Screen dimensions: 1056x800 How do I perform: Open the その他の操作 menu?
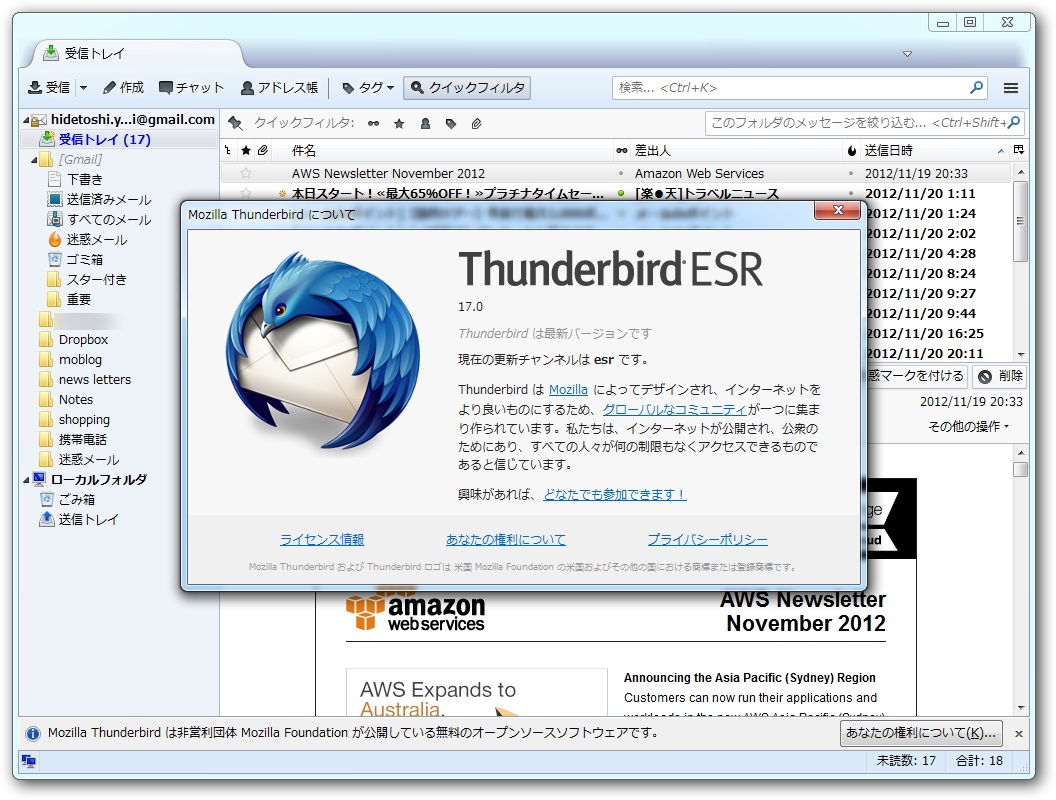(966, 427)
